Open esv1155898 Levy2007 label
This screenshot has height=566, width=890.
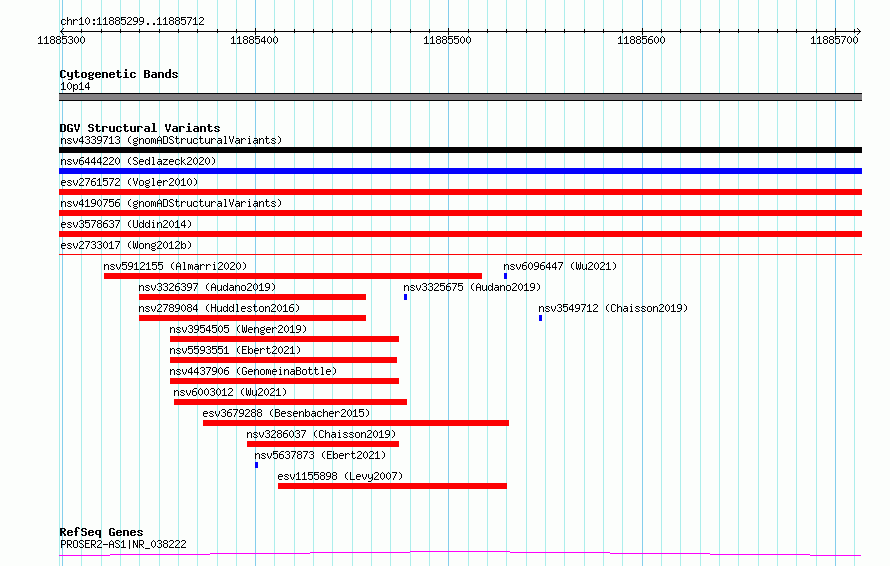pyautogui.click(x=340, y=476)
